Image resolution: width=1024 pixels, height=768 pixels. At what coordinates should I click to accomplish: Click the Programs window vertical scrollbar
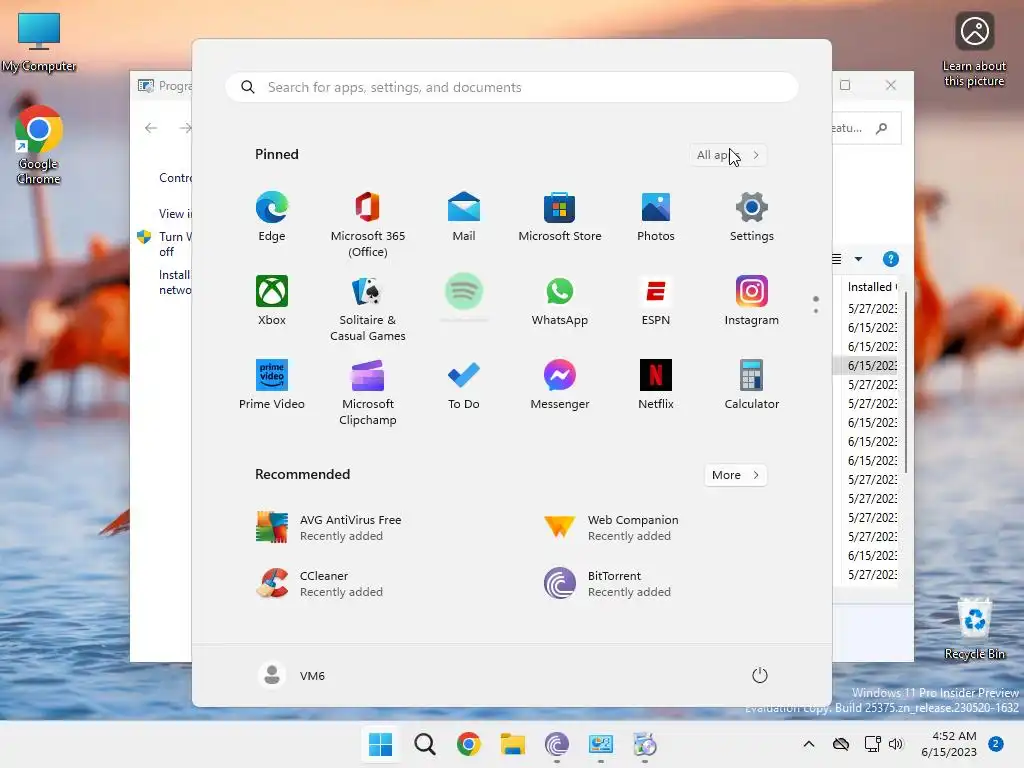point(906,382)
